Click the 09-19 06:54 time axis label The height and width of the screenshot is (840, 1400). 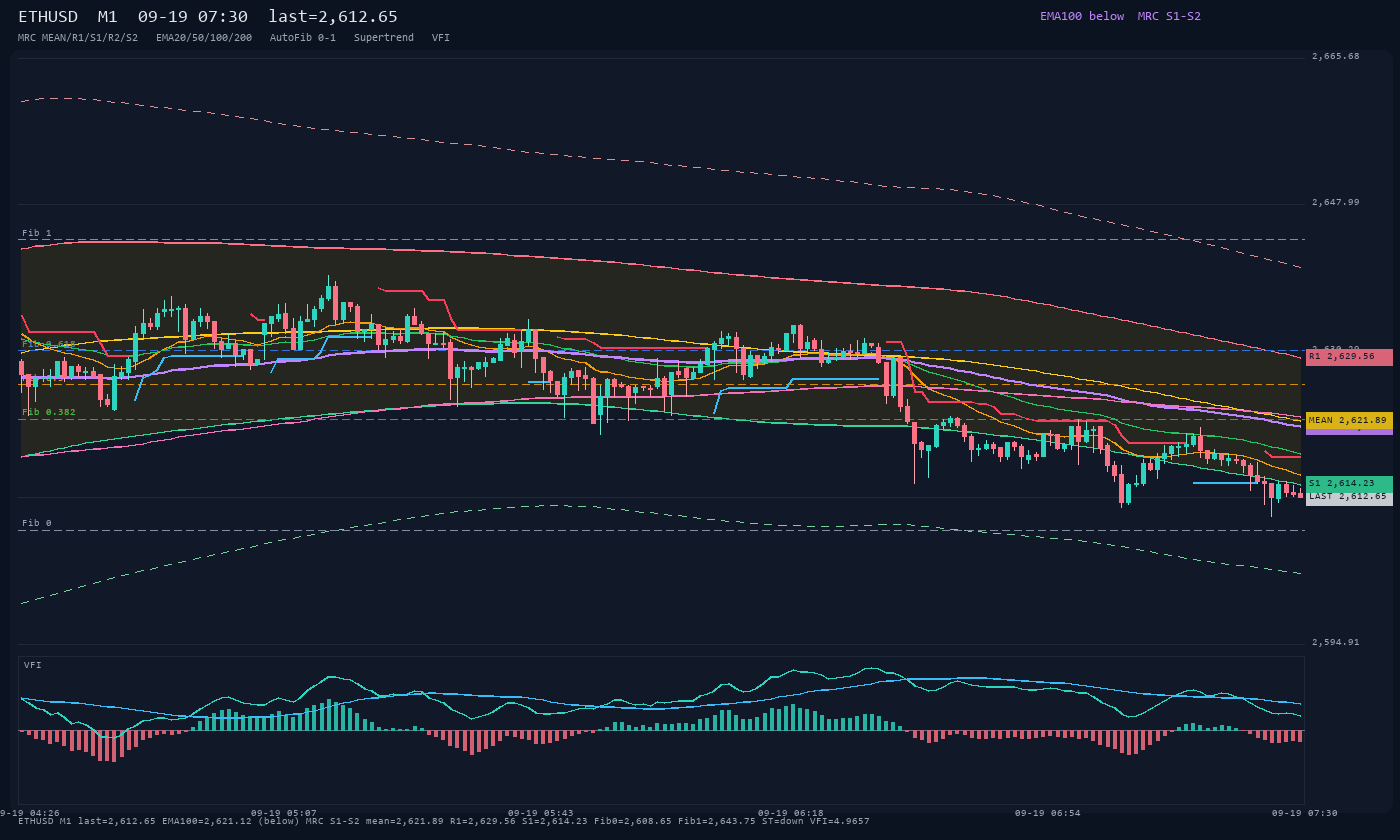click(1048, 813)
